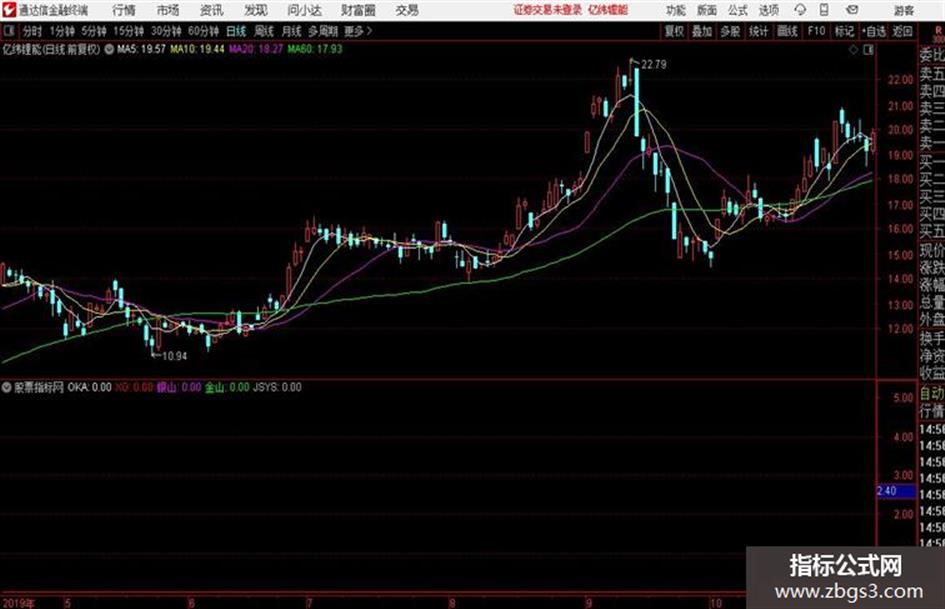Image resolution: width=945 pixels, height=609 pixels.
Task: Click the MA20: 18.27 indicator label
Action: click(x=256, y=49)
